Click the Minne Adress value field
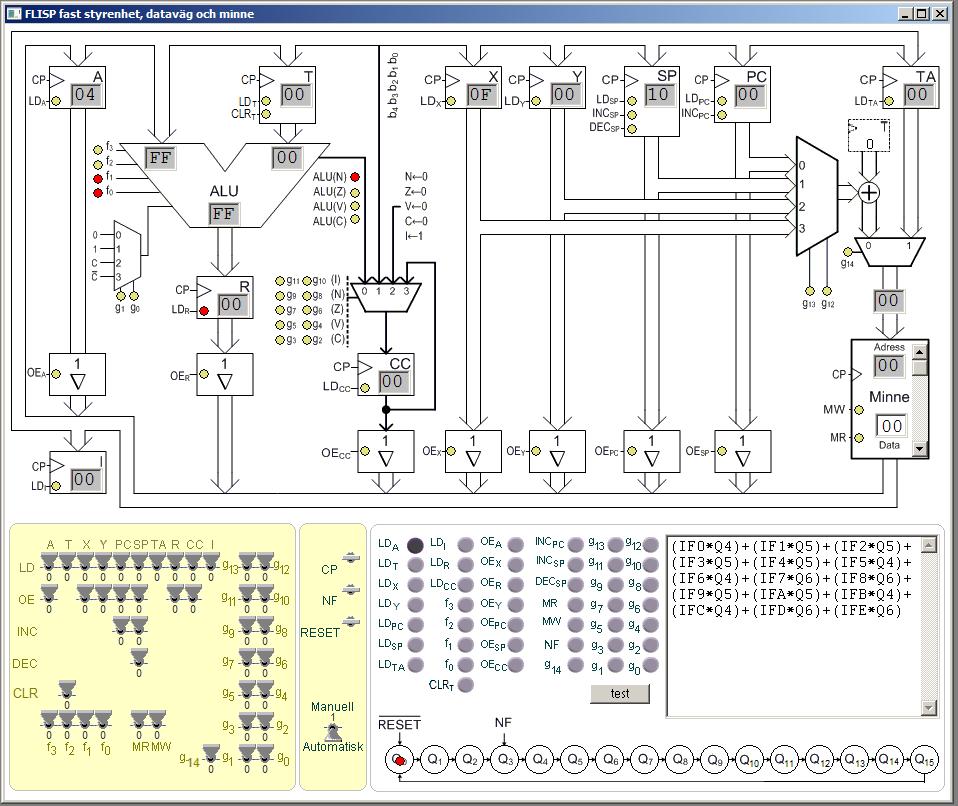The height and width of the screenshot is (806, 958). click(x=888, y=366)
